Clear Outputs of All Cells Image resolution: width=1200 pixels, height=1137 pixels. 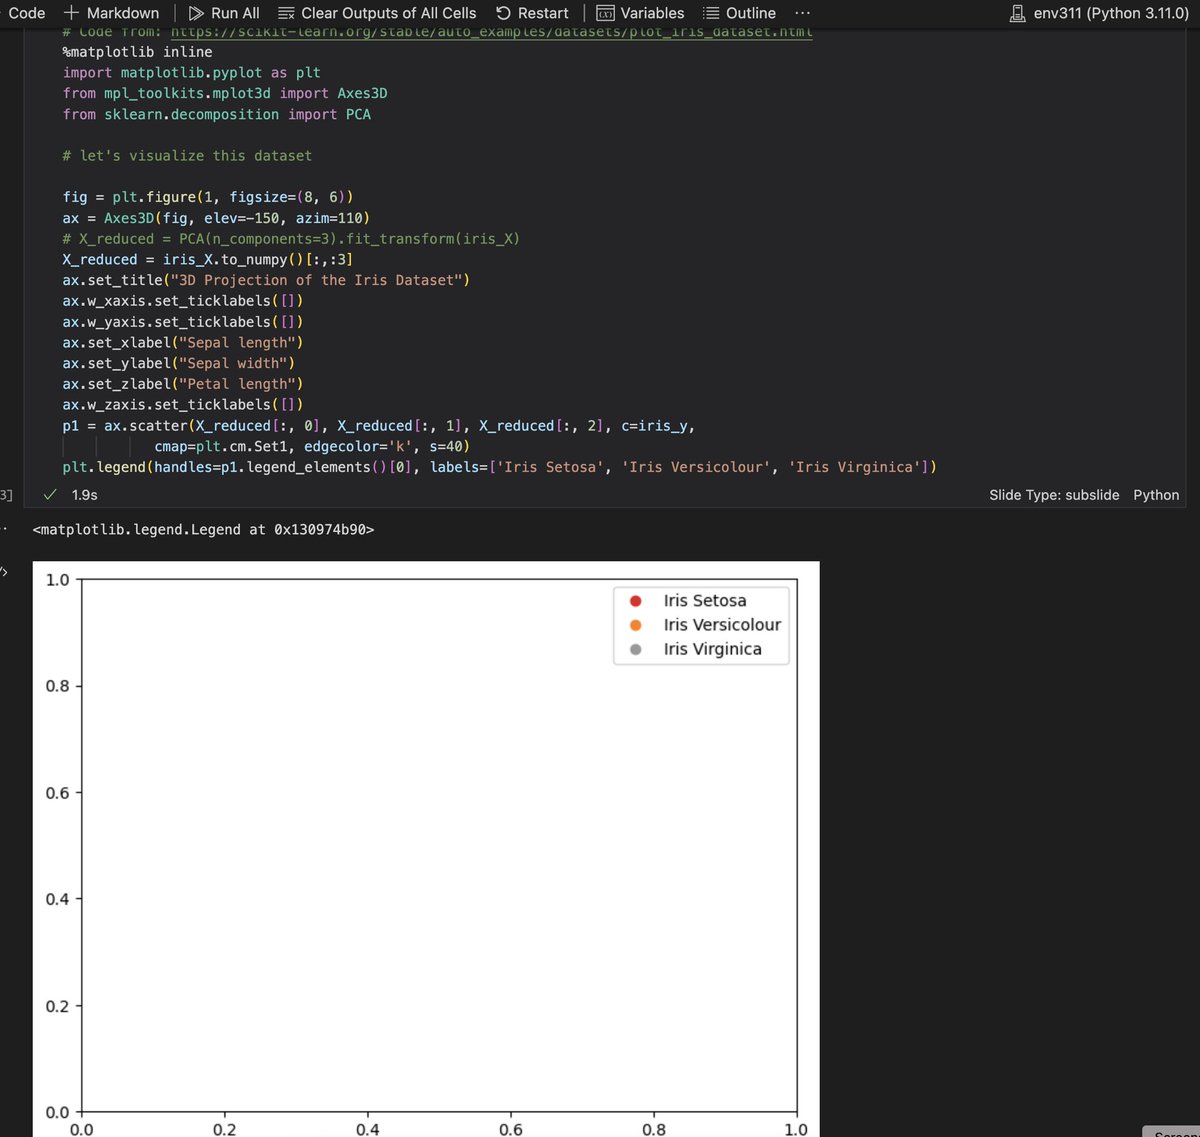tap(377, 13)
